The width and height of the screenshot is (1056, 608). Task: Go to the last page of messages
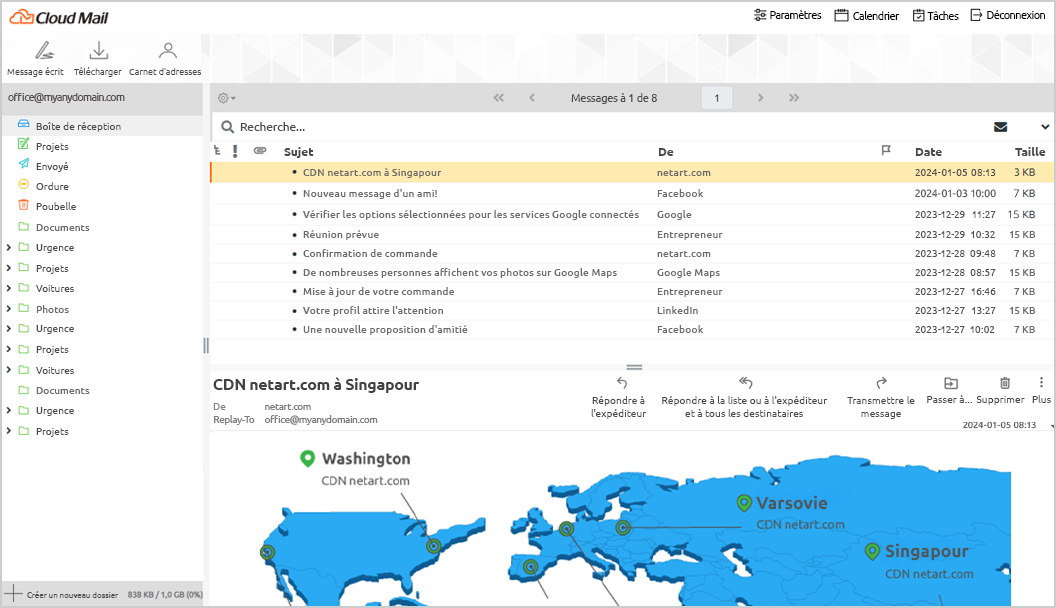tap(794, 98)
